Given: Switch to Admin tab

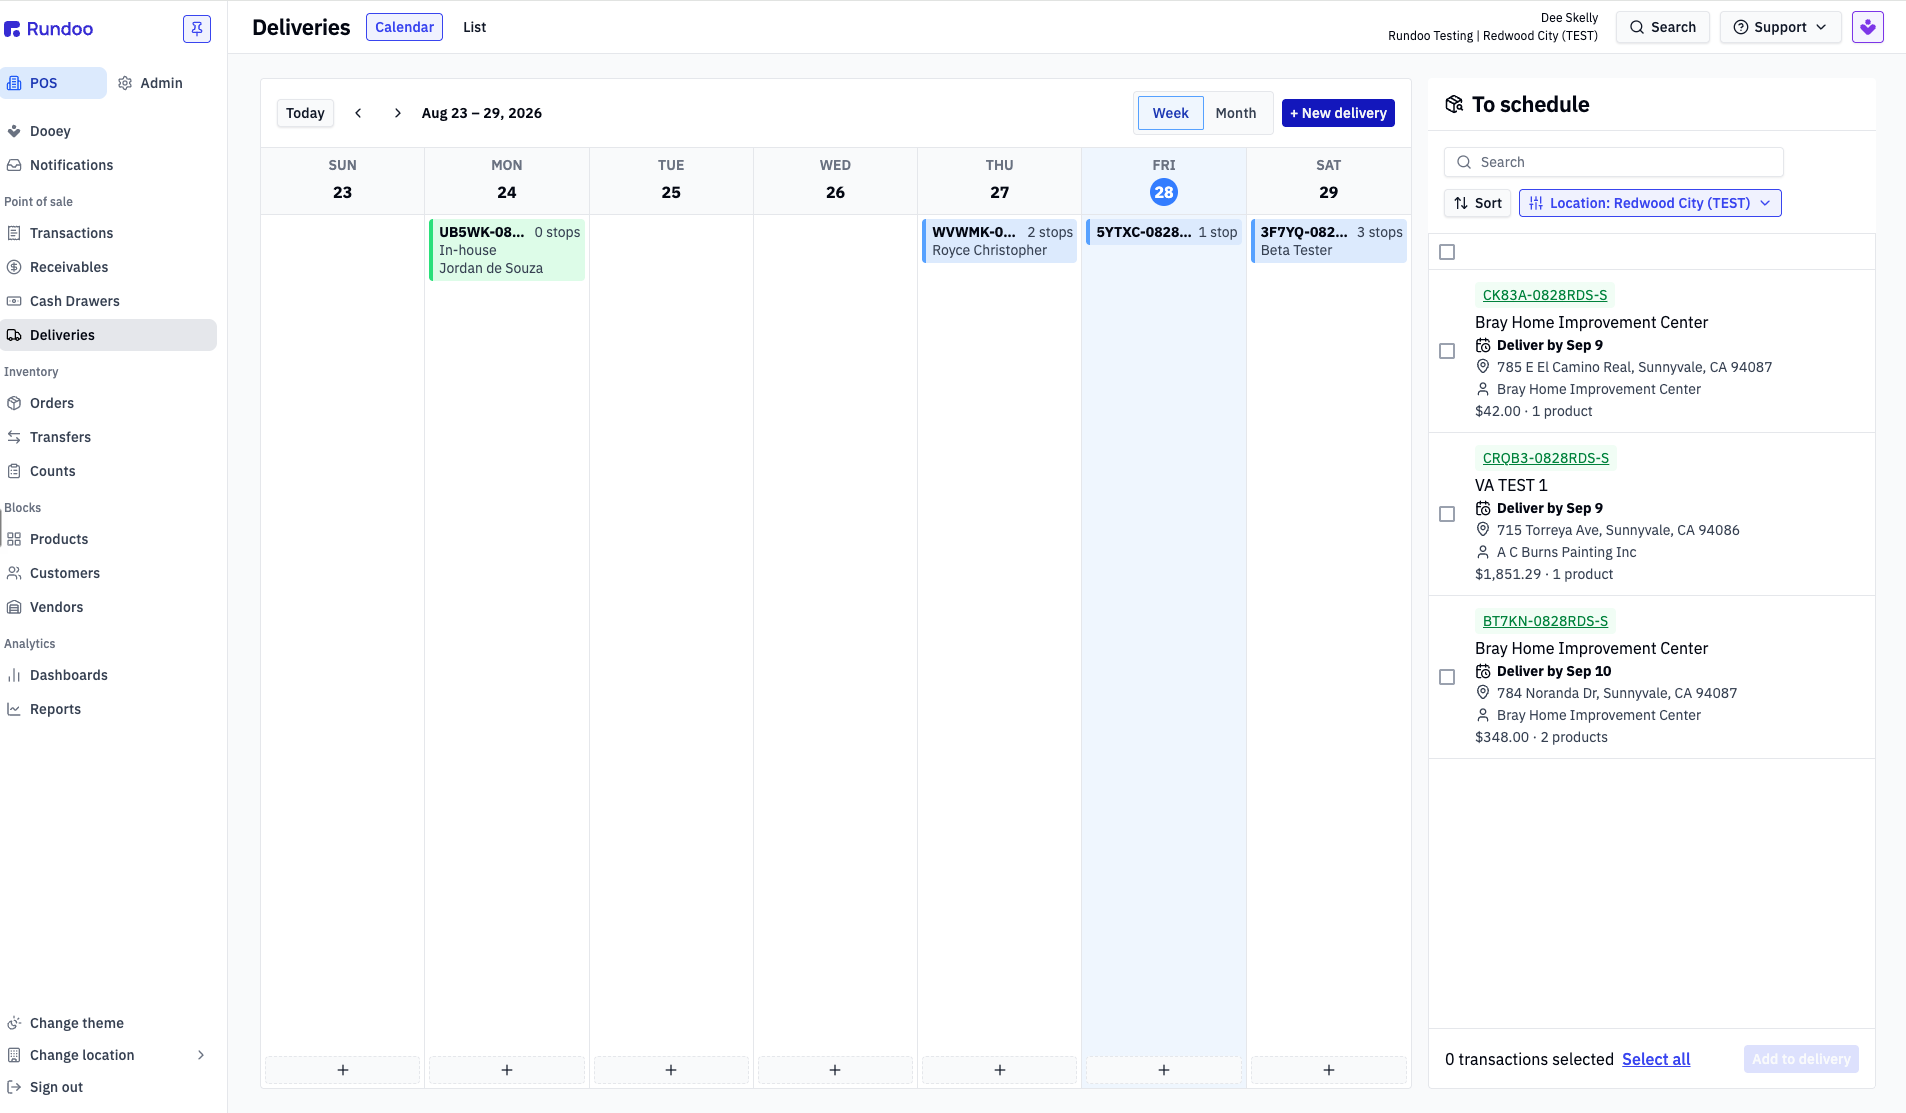Looking at the screenshot, I should point(150,83).
